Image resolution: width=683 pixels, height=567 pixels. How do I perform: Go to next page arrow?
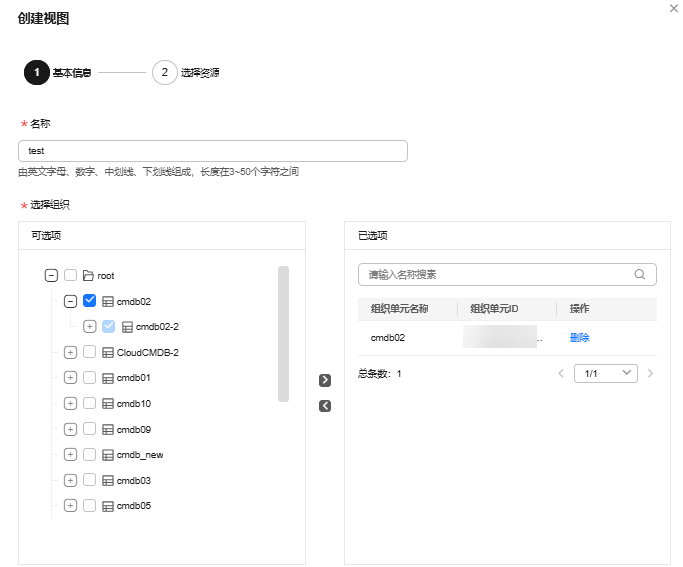point(651,373)
